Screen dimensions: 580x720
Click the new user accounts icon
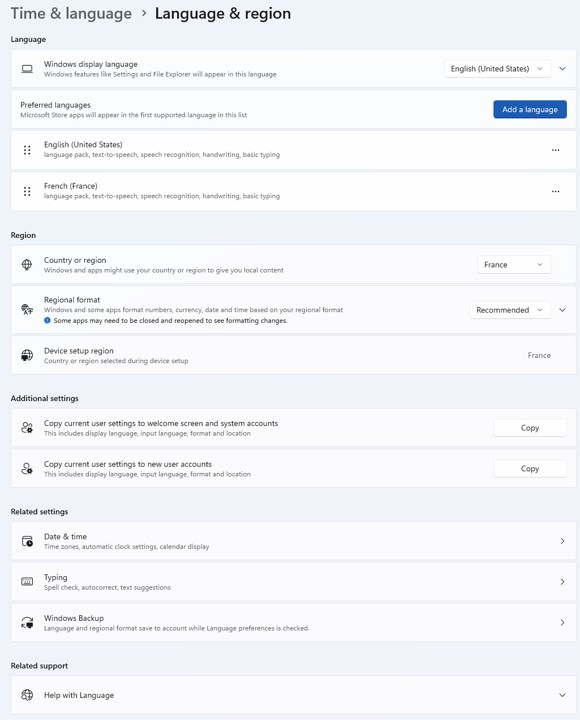27,468
